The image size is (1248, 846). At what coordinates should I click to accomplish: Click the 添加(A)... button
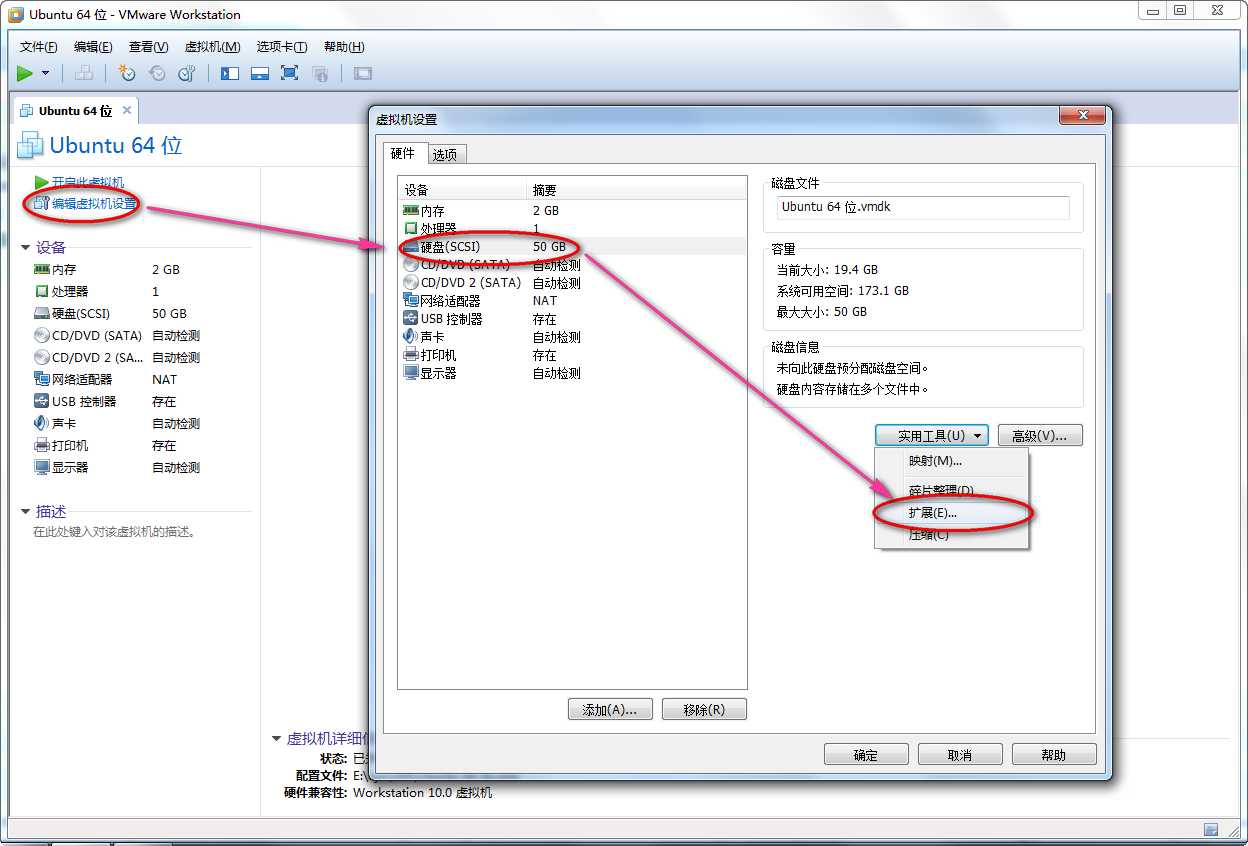click(x=610, y=710)
